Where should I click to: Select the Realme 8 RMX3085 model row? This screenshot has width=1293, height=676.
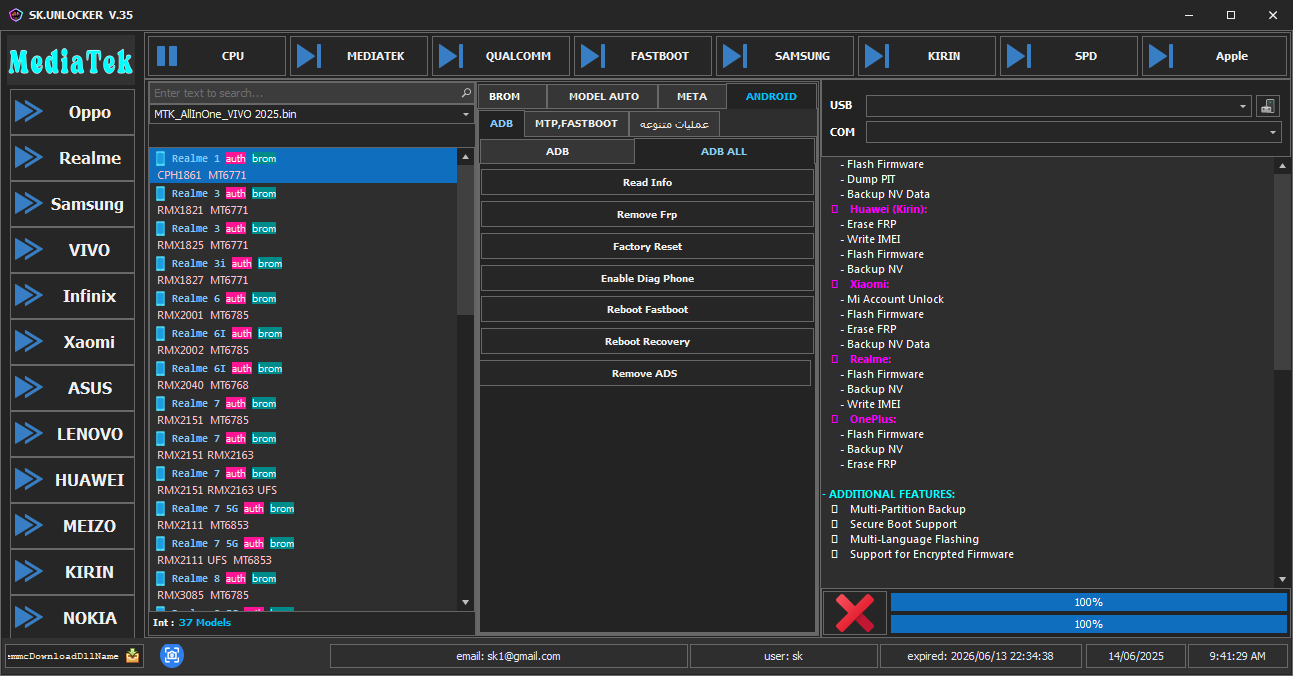click(303, 586)
